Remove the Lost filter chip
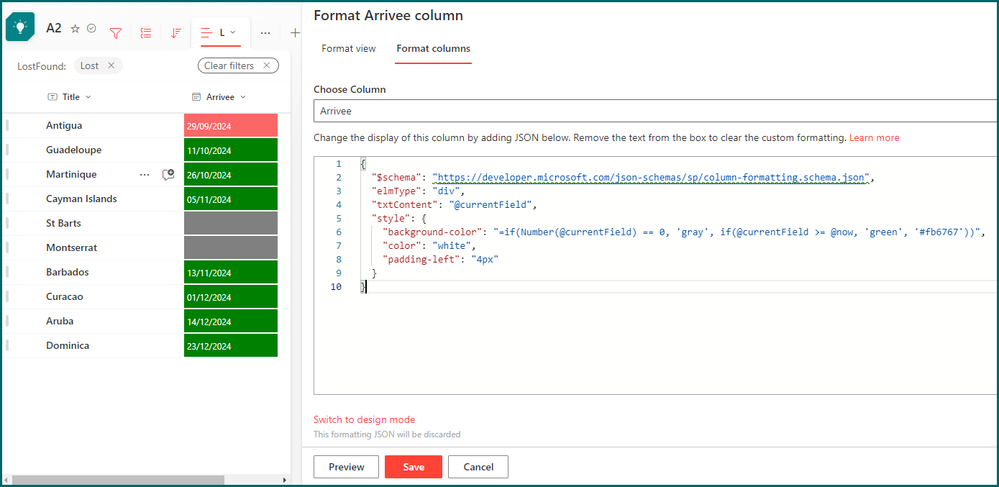The width and height of the screenshot is (999, 487). [x=111, y=66]
